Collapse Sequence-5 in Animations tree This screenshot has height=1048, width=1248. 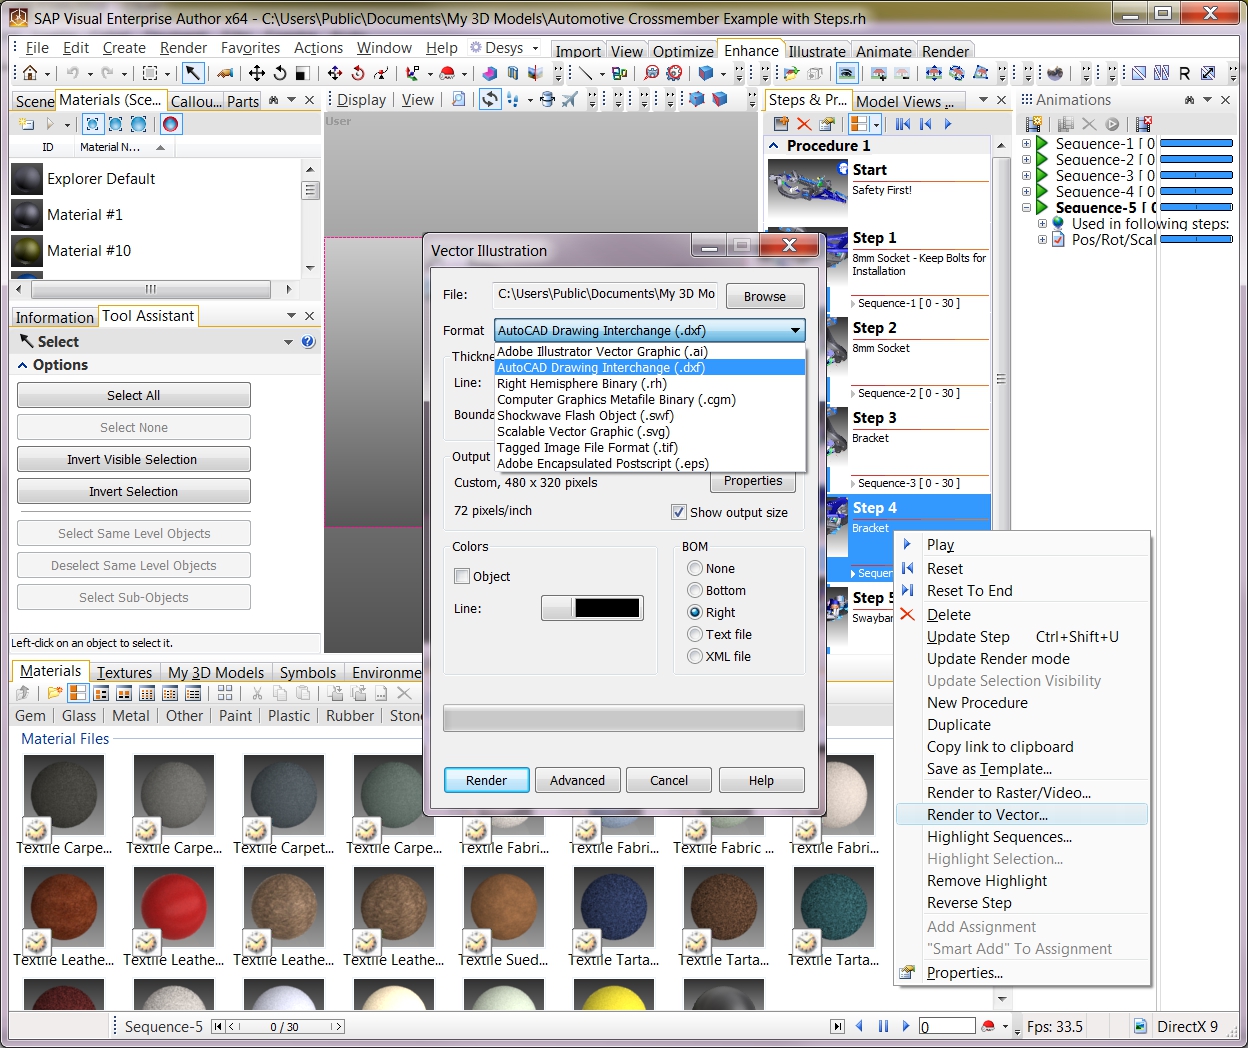coord(1026,208)
